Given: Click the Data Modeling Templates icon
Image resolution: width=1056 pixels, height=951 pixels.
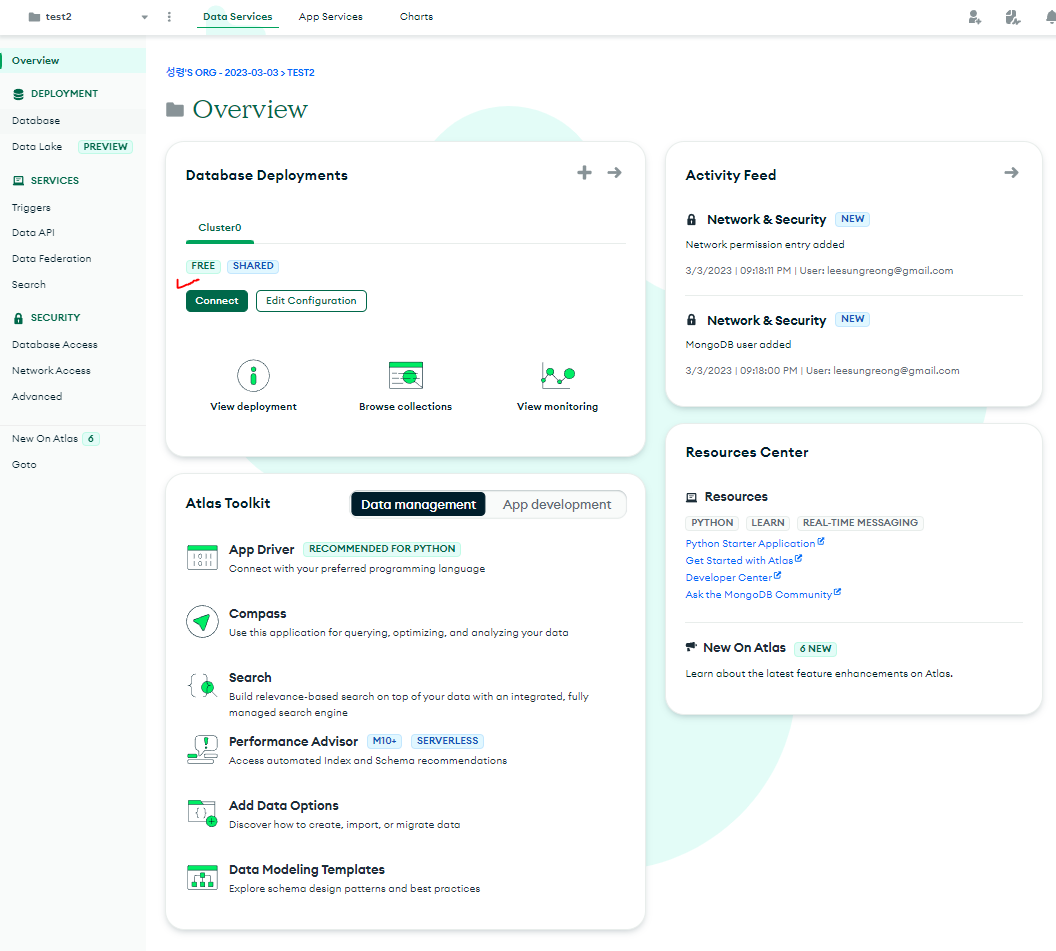Looking at the screenshot, I should [x=202, y=878].
